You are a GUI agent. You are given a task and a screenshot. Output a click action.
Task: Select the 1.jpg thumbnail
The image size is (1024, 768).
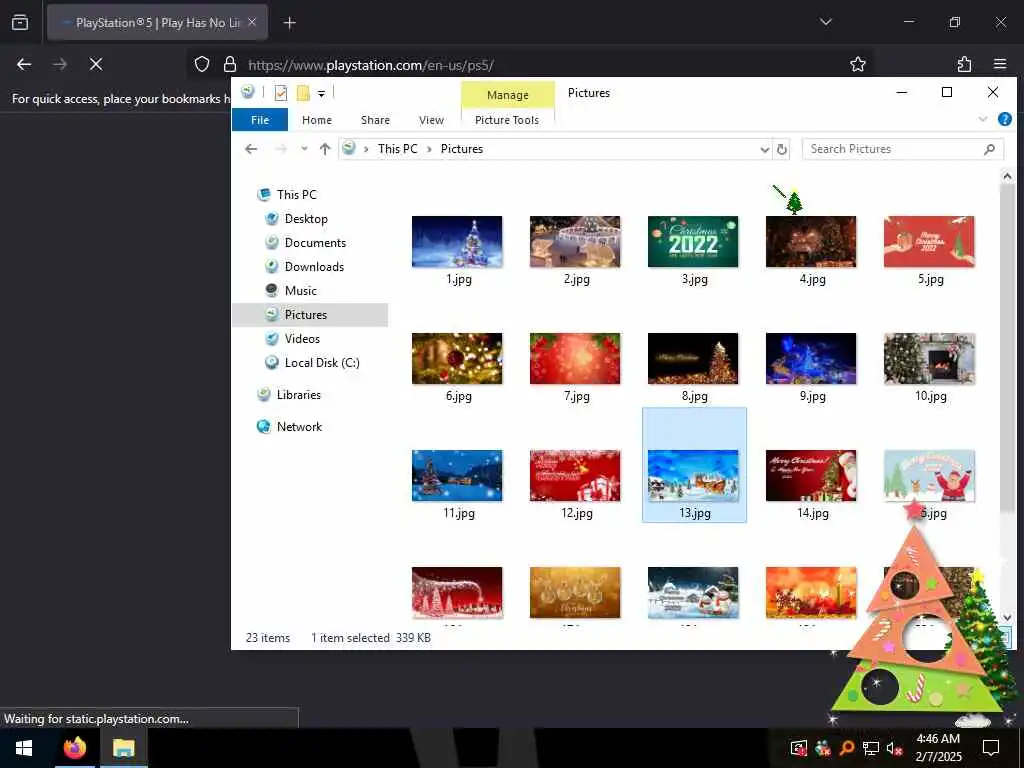(x=457, y=242)
